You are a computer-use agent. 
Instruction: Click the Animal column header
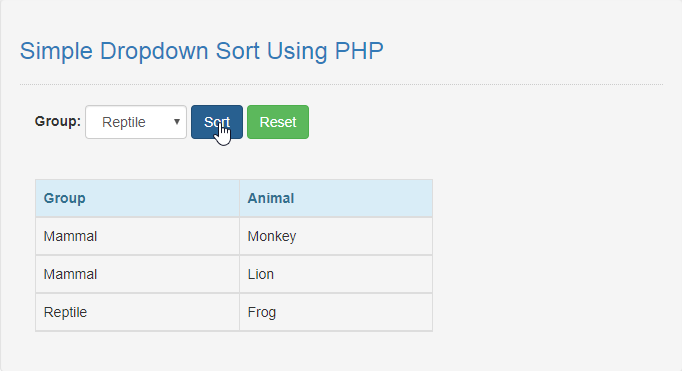pos(336,198)
